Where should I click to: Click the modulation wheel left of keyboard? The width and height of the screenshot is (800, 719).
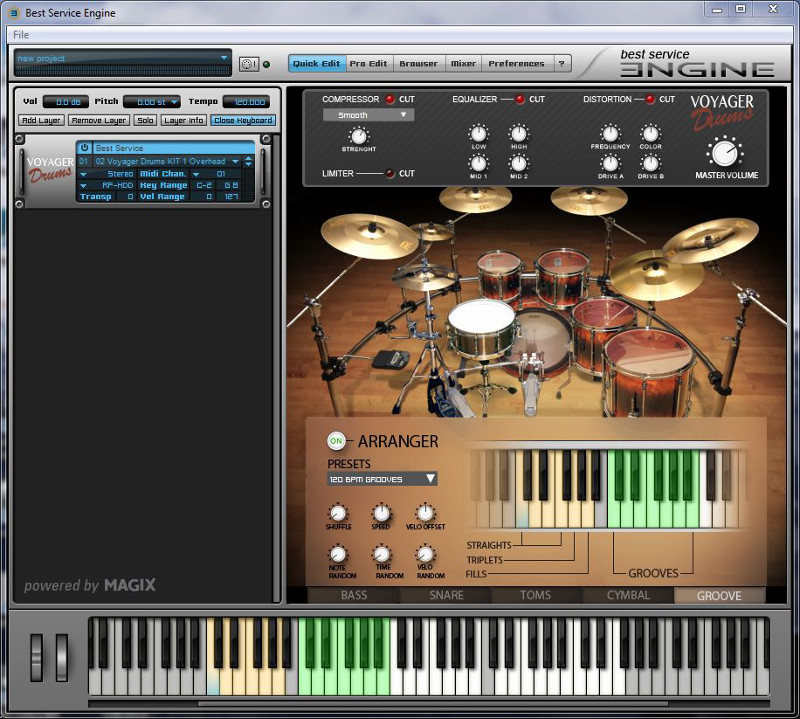tap(62, 658)
